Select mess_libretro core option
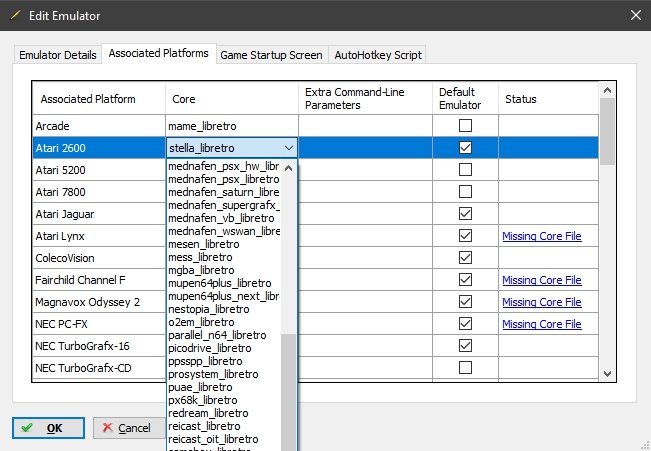This screenshot has width=651, height=451. [224, 257]
